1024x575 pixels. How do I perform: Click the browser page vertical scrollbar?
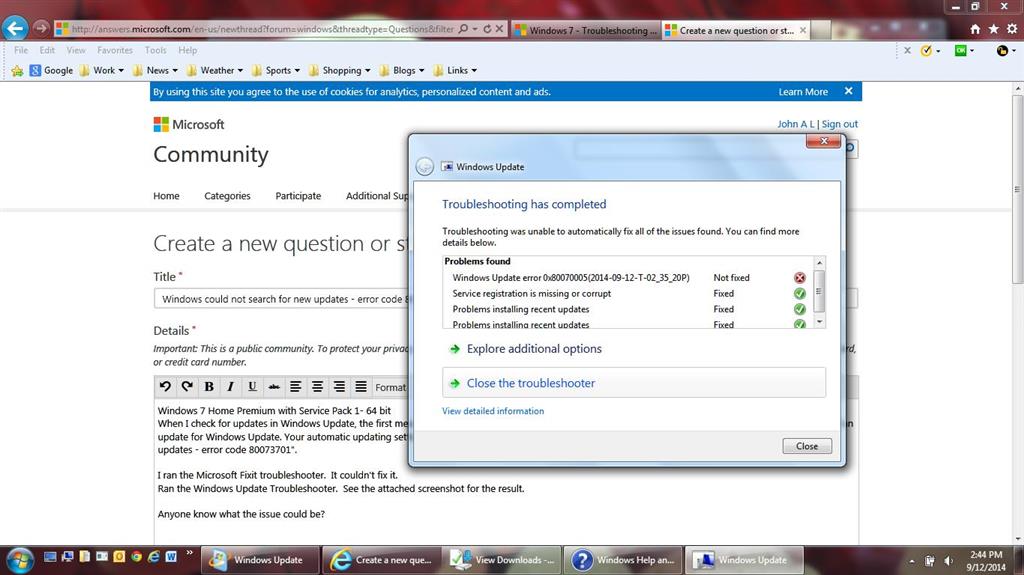[1017, 189]
